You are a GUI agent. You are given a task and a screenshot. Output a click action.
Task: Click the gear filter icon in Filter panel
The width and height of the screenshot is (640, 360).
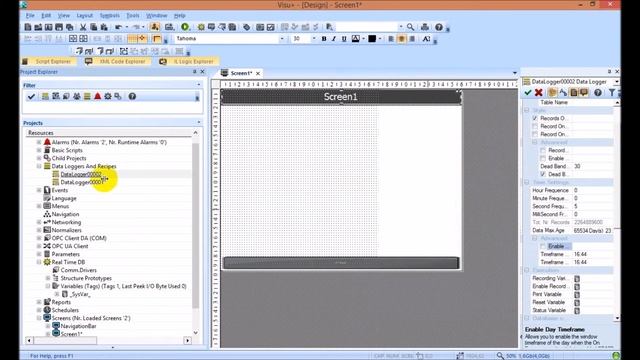click(108, 96)
